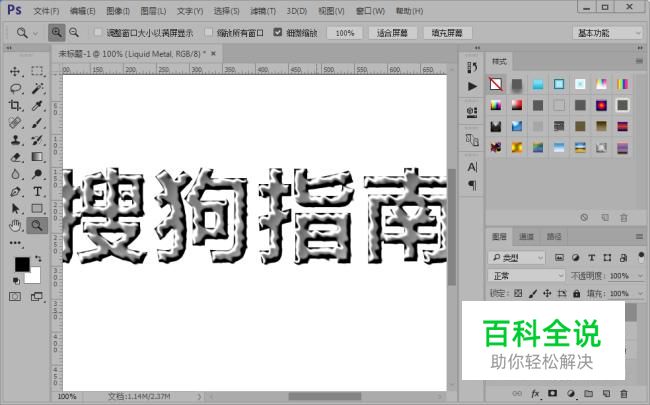Select the Pen tool
Image resolution: width=650 pixels, height=405 pixels.
pyautogui.click(x=15, y=192)
